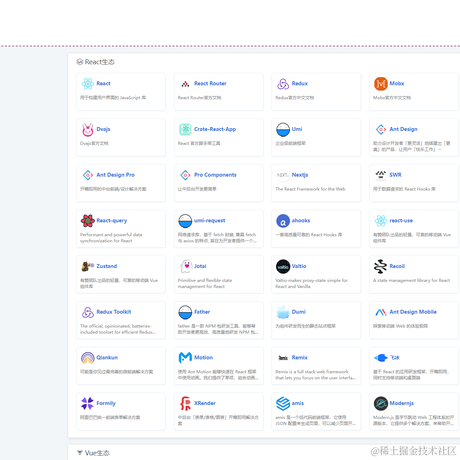
Task: Click the Recoil squiggle logo icon
Action: 380,266
